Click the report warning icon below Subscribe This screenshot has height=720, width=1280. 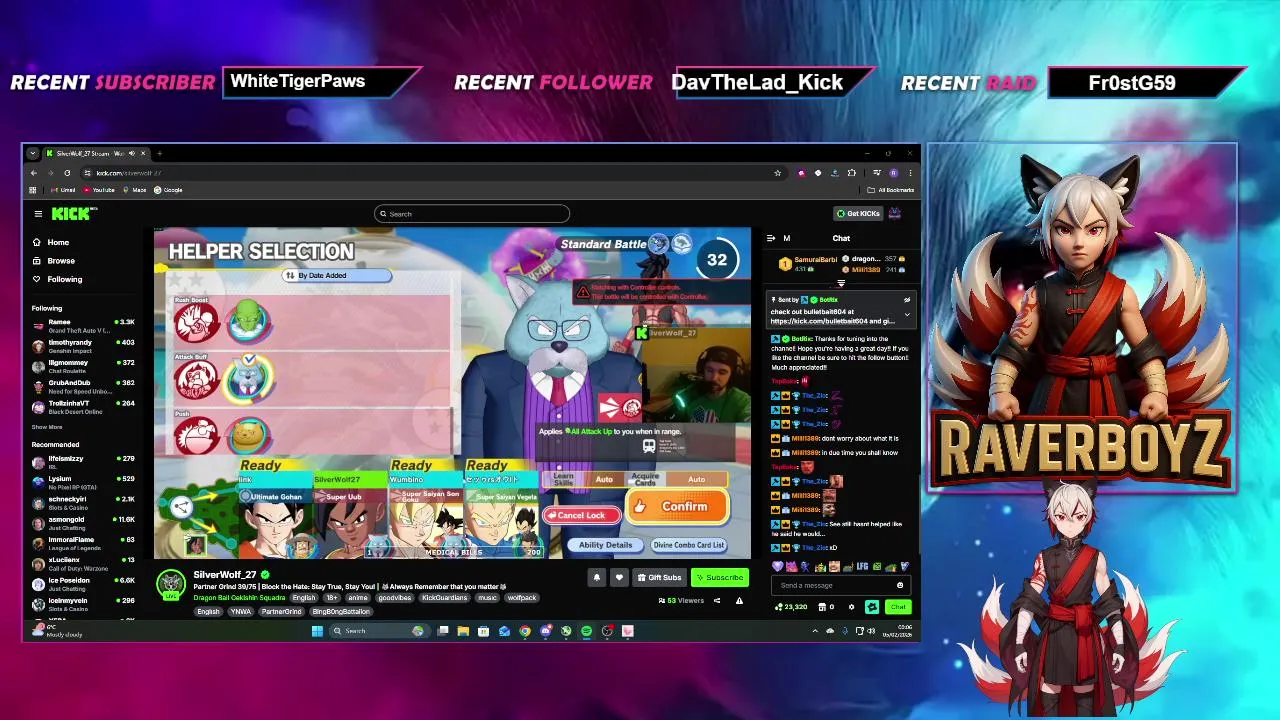tap(739, 600)
